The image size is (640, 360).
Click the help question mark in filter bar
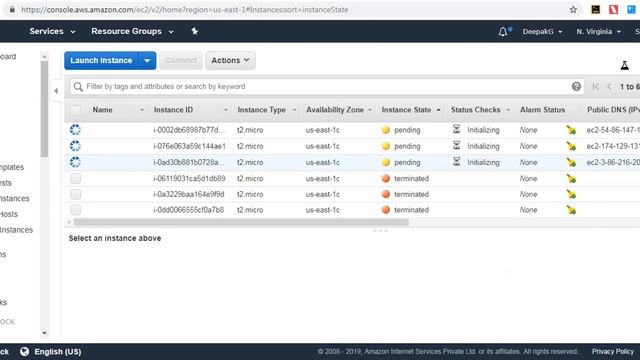click(576, 87)
